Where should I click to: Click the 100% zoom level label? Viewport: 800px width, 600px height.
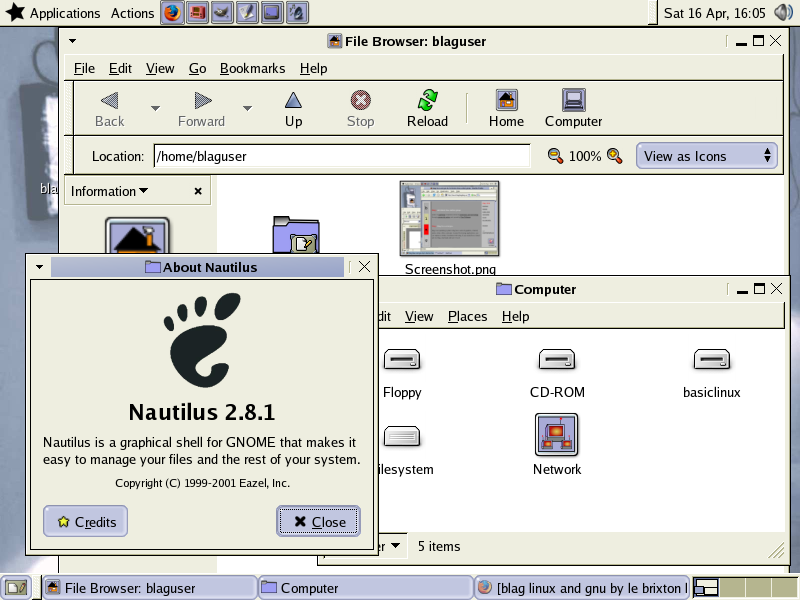[x=585, y=156]
